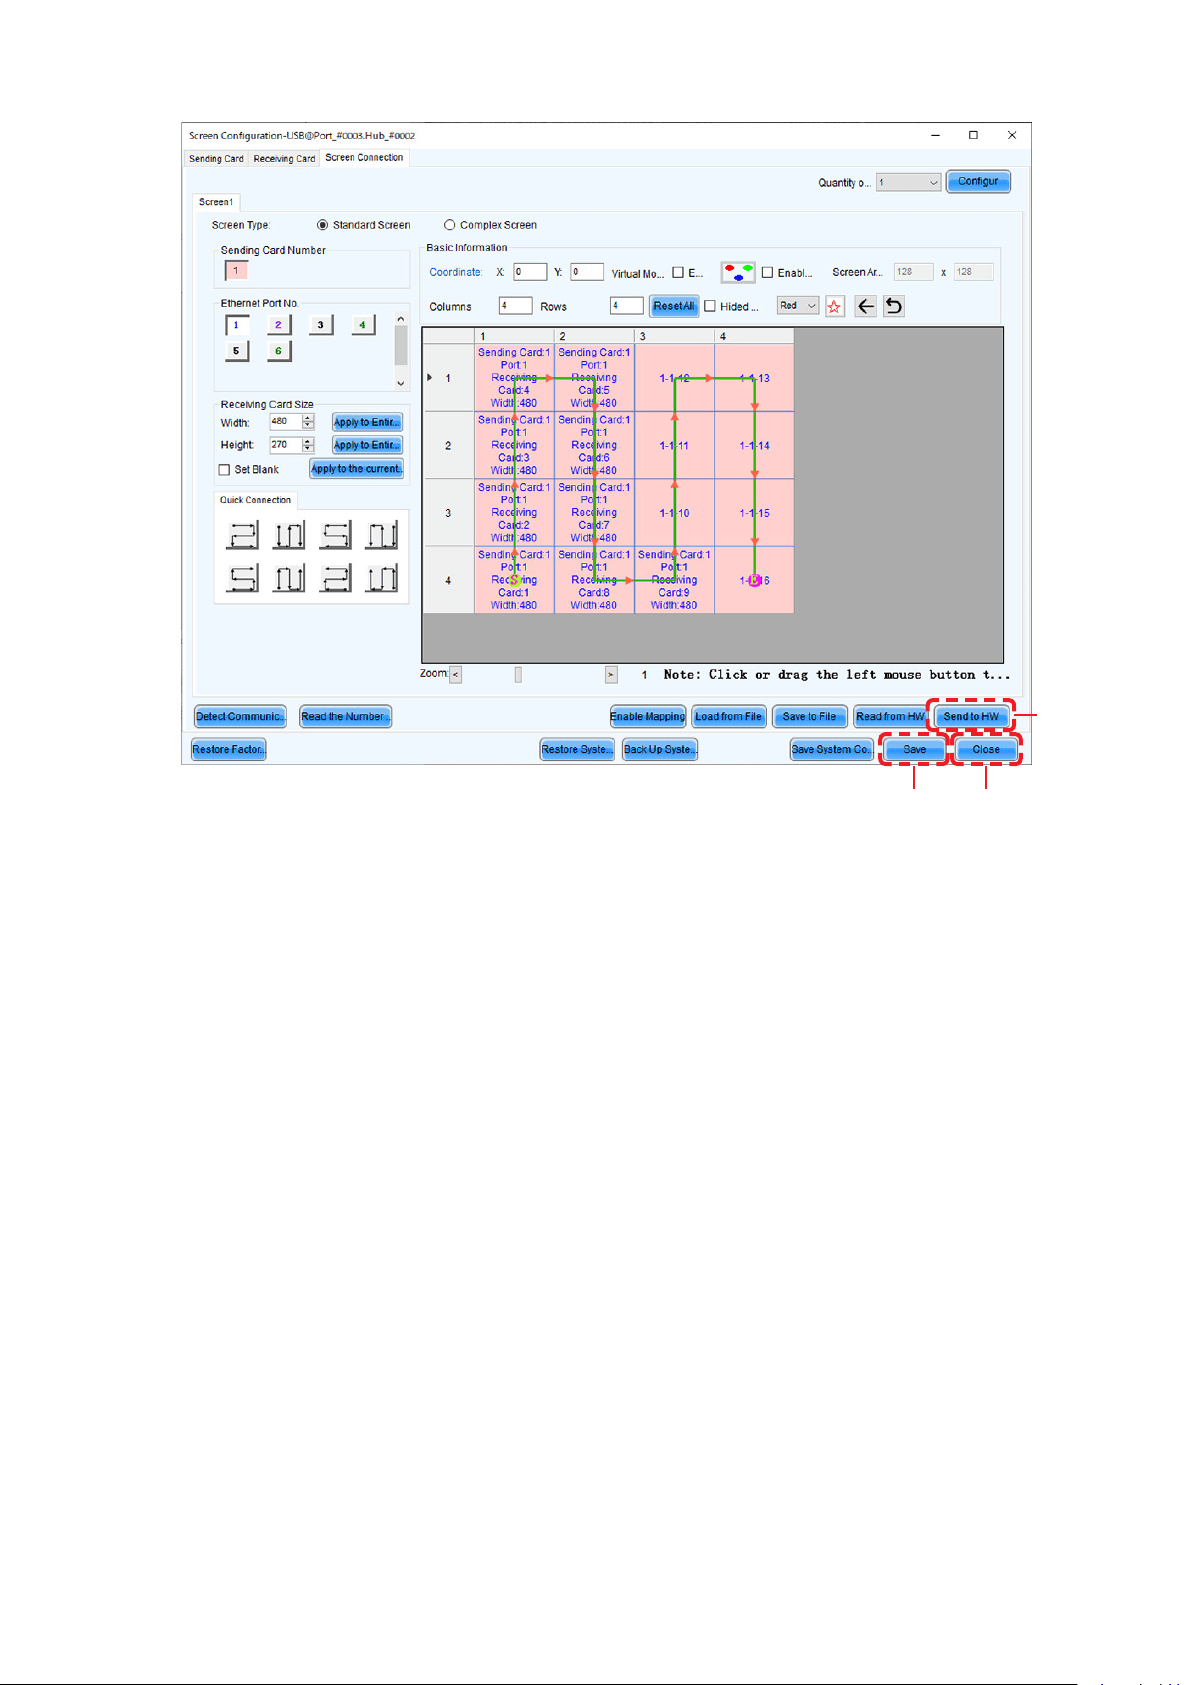This screenshot has width=1192, height=1685.
Task: Click the left arrow back icon
Action: click(866, 307)
